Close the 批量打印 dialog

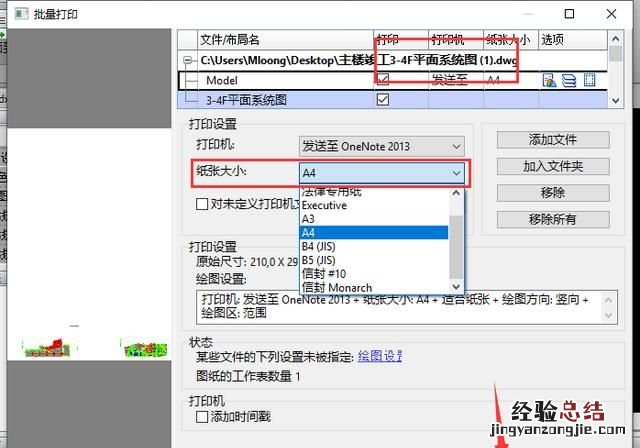pos(611,14)
